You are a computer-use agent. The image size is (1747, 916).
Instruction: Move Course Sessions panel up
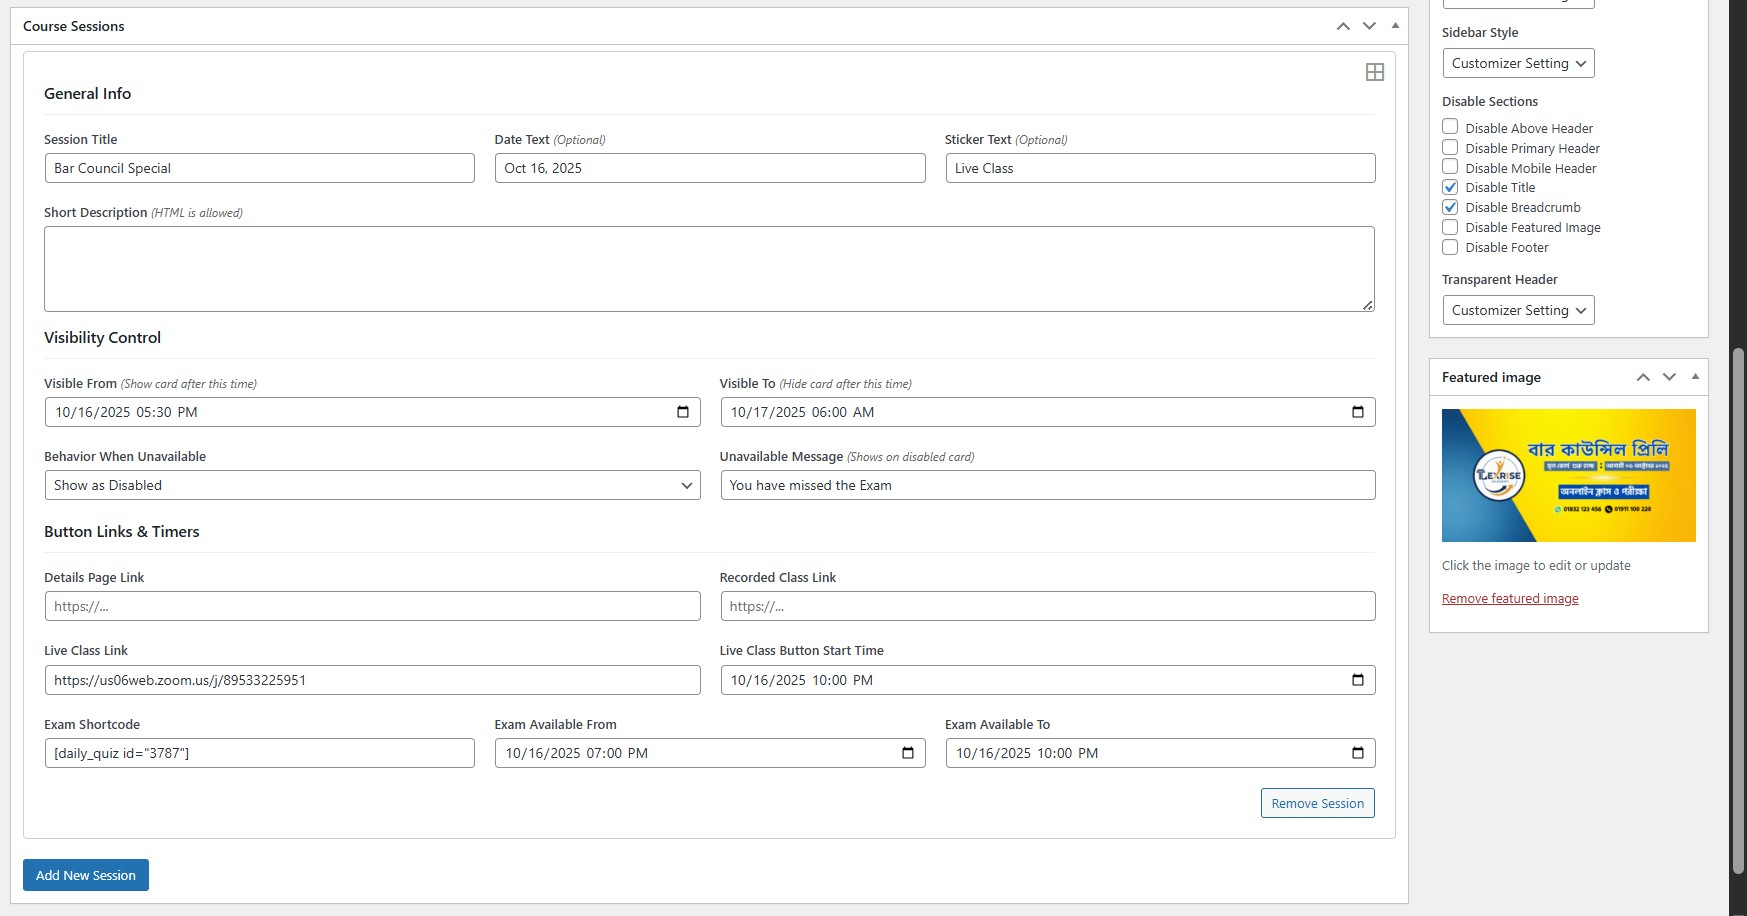(x=1343, y=26)
